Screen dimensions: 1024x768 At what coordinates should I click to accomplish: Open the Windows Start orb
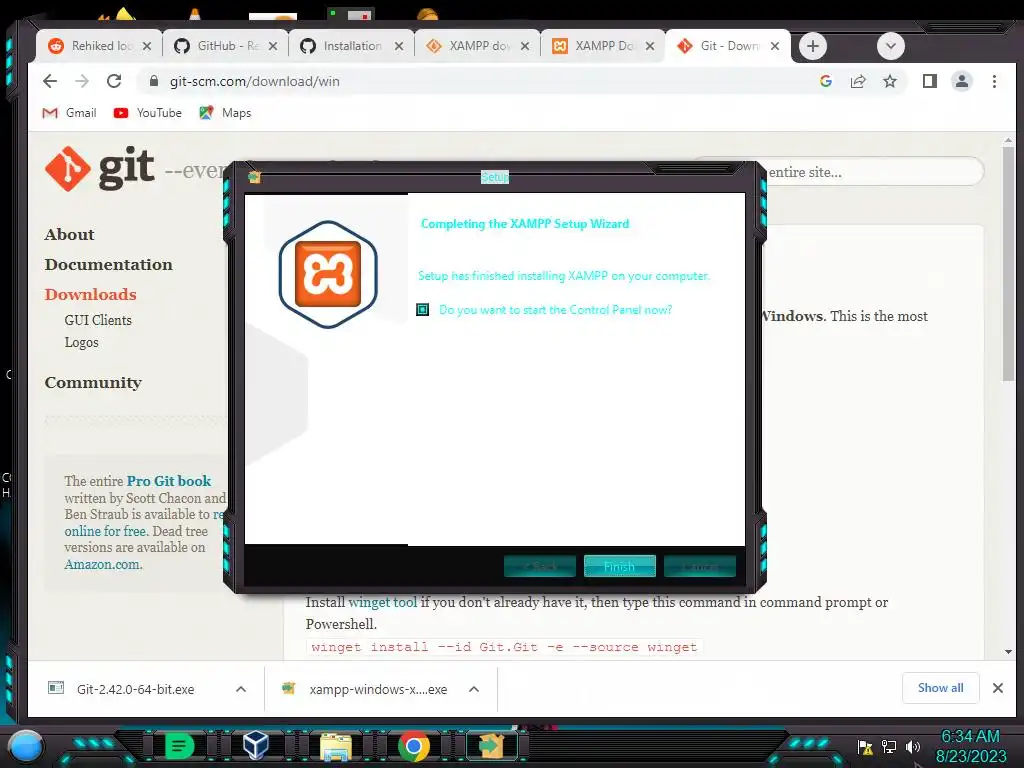pyautogui.click(x=26, y=746)
